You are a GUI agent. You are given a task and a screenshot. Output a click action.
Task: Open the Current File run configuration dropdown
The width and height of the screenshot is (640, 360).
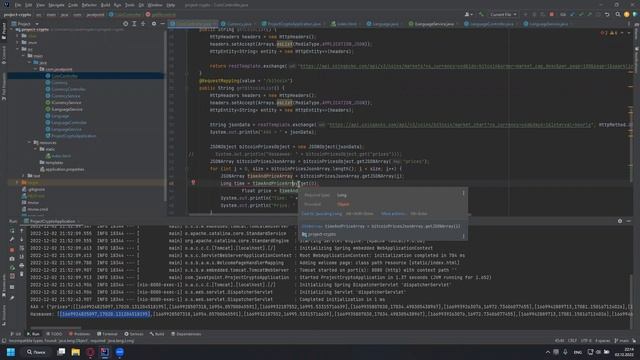503,14
